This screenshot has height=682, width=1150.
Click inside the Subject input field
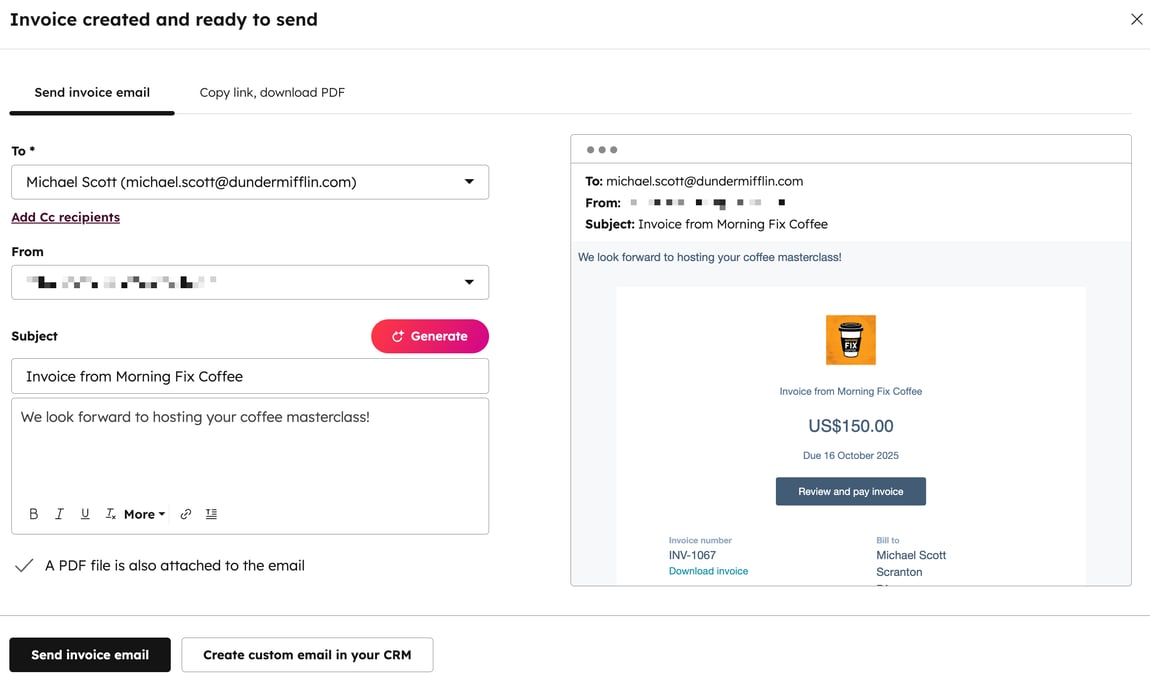(x=249, y=375)
